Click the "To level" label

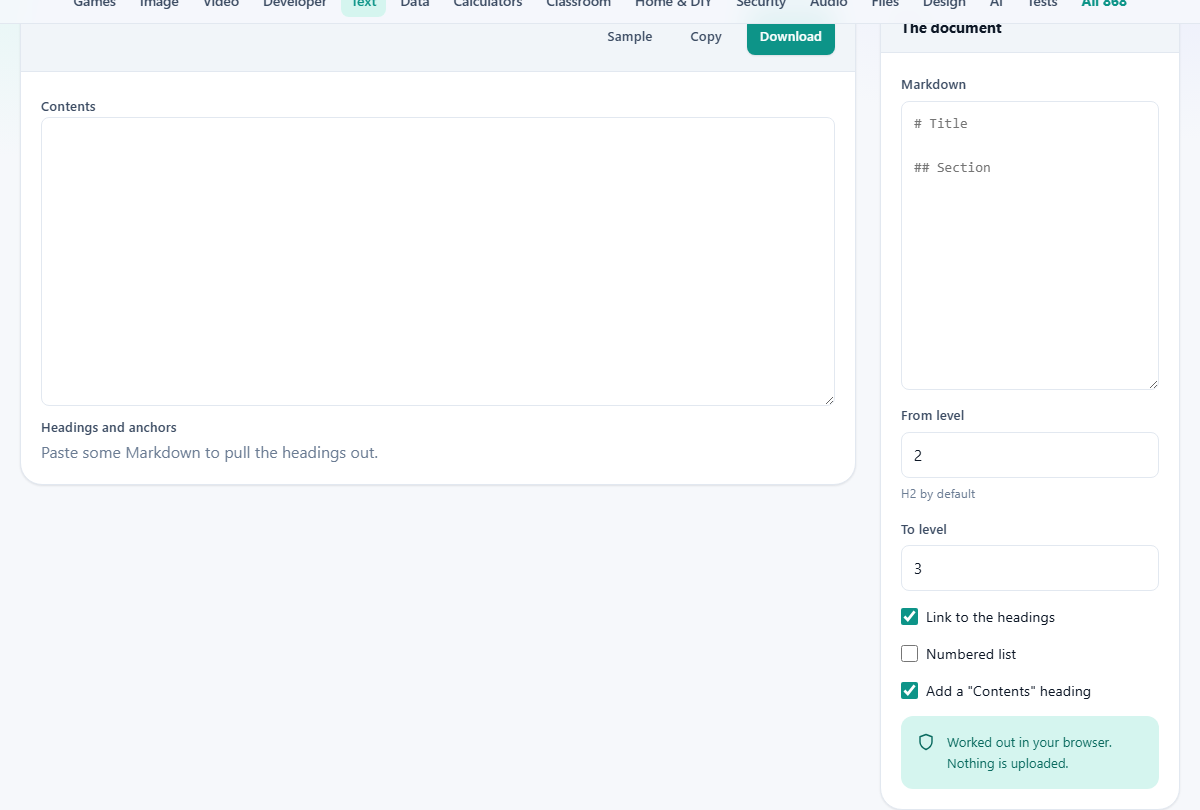(924, 529)
